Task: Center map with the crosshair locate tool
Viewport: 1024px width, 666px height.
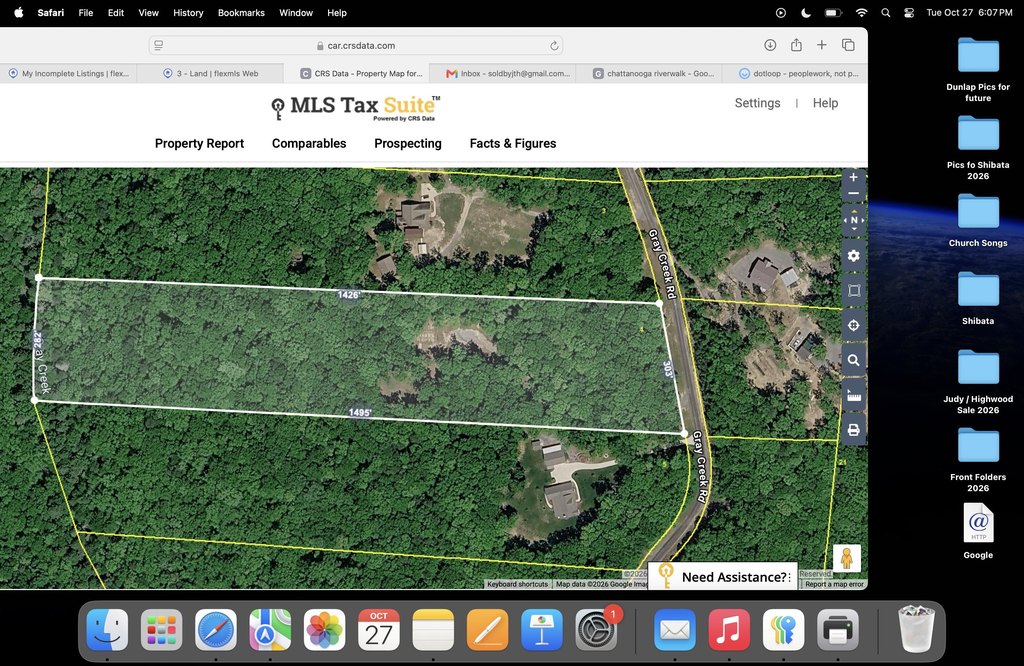Action: click(x=854, y=325)
